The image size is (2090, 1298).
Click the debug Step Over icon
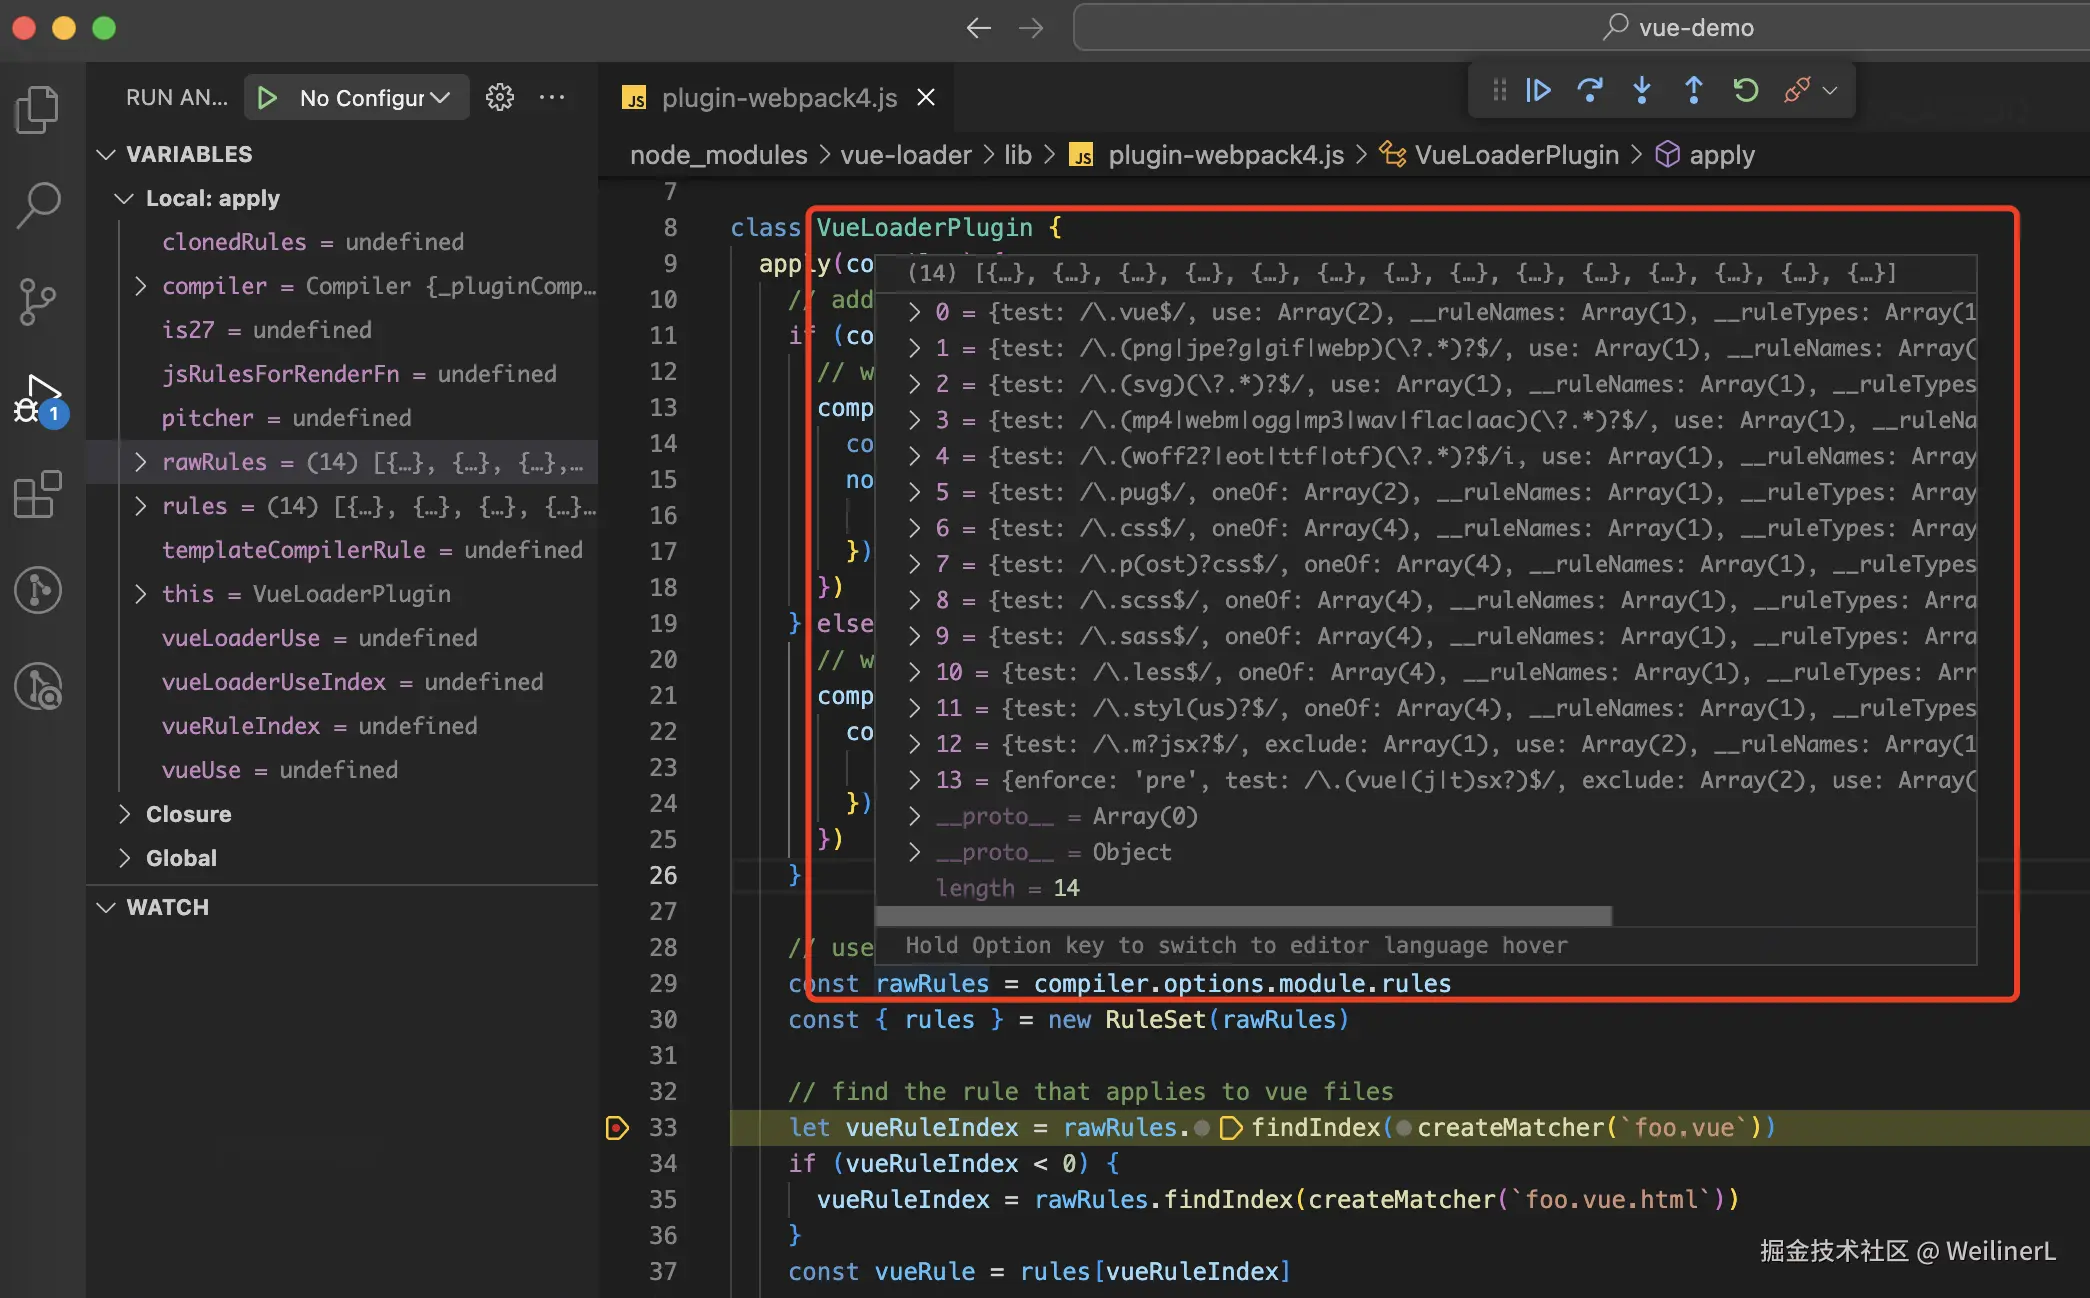[1590, 91]
